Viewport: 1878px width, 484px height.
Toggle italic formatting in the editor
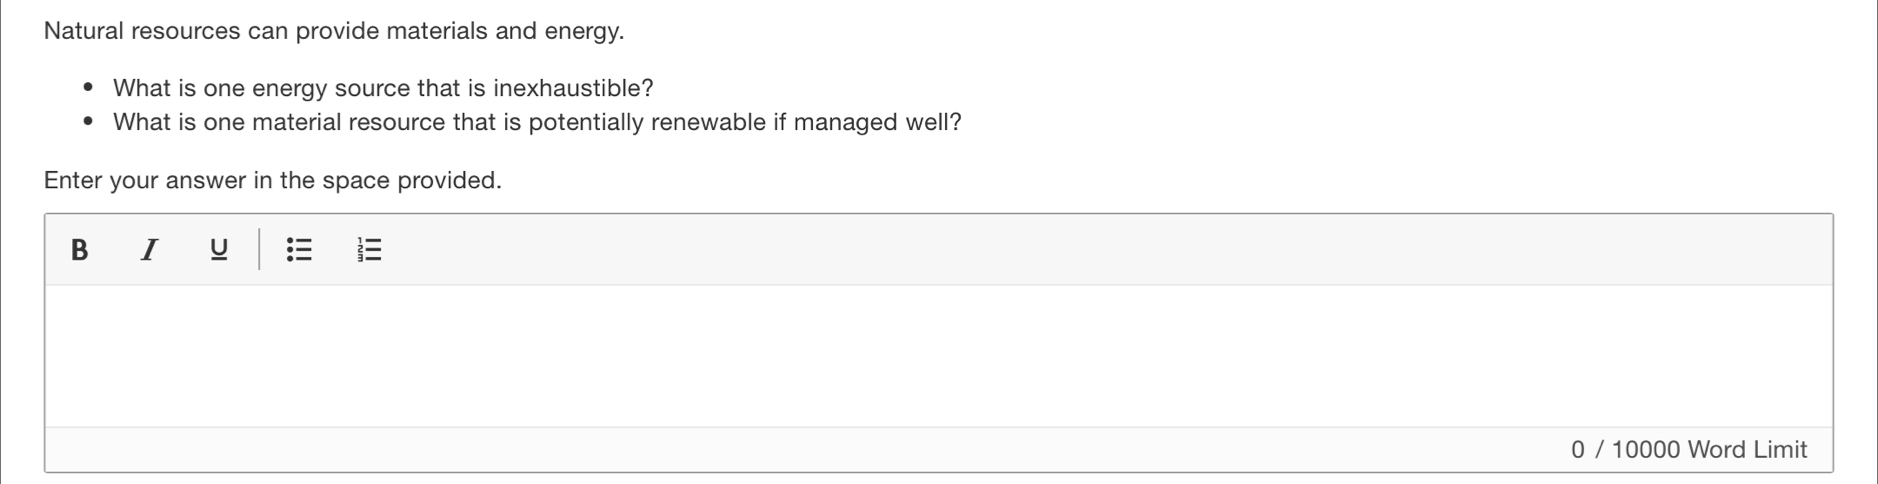[149, 249]
